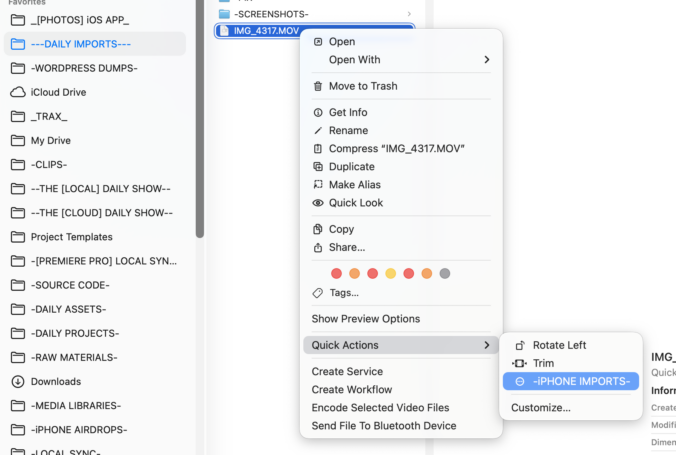Apply the gray color tag
This screenshot has height=455, width=676.
pyautogui.click(x=445, y=273)
